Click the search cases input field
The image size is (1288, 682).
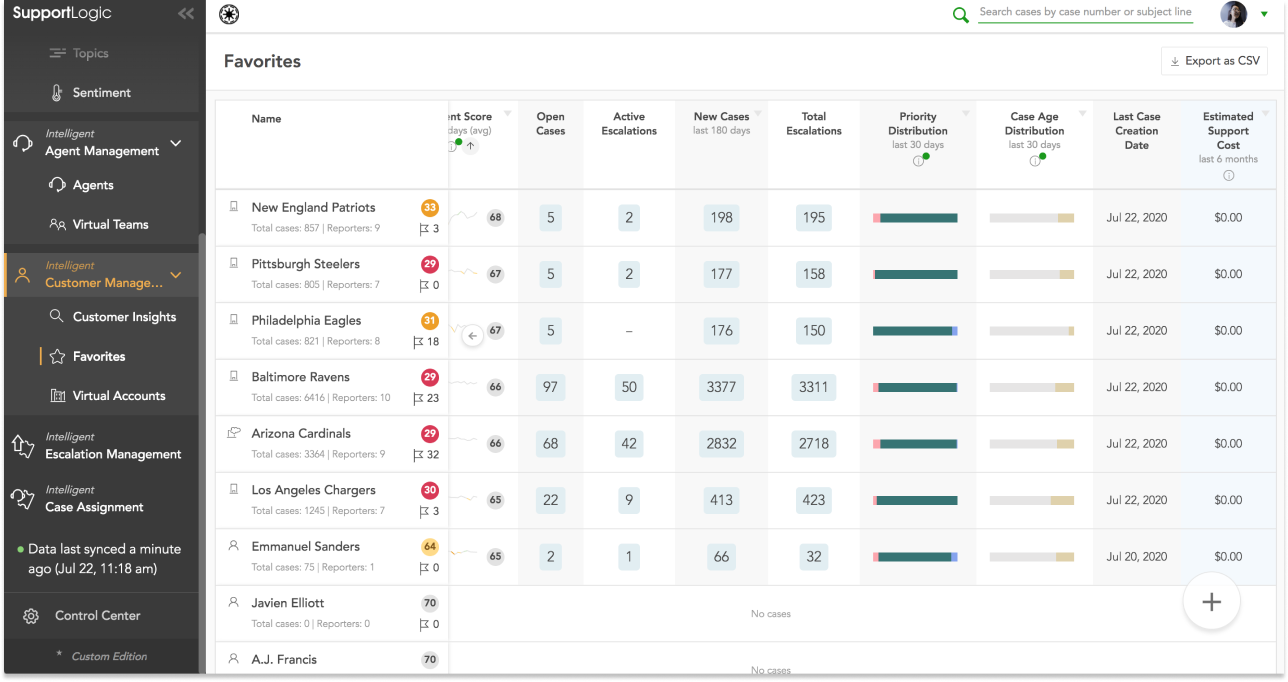coord(1085,13)
